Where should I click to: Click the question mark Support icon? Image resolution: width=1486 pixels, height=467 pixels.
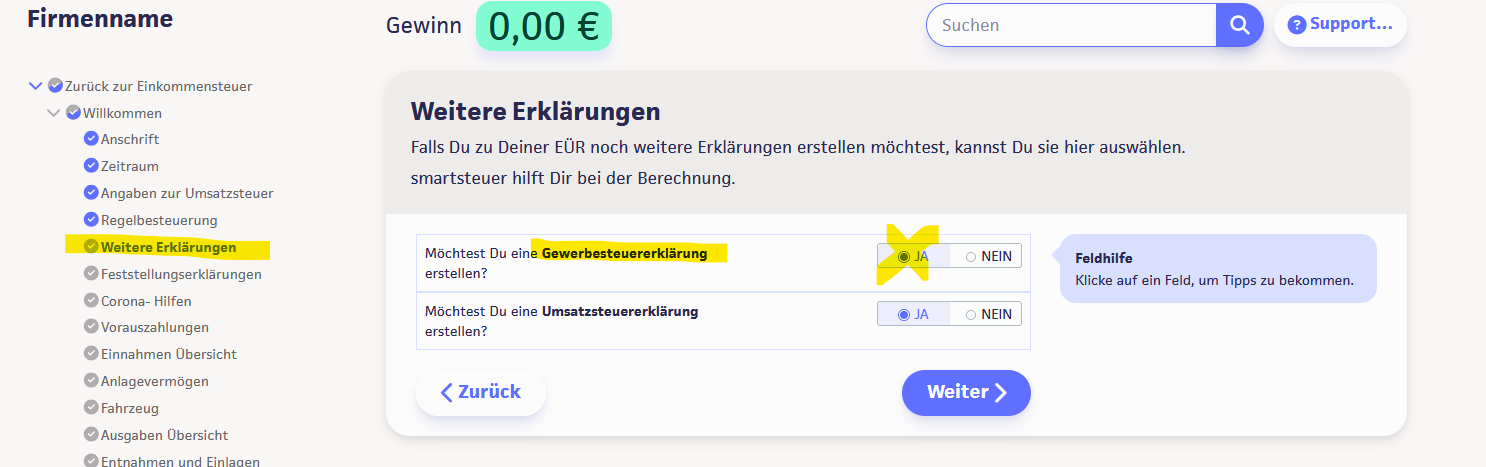pyautogui.click(x=1296, y=25)
